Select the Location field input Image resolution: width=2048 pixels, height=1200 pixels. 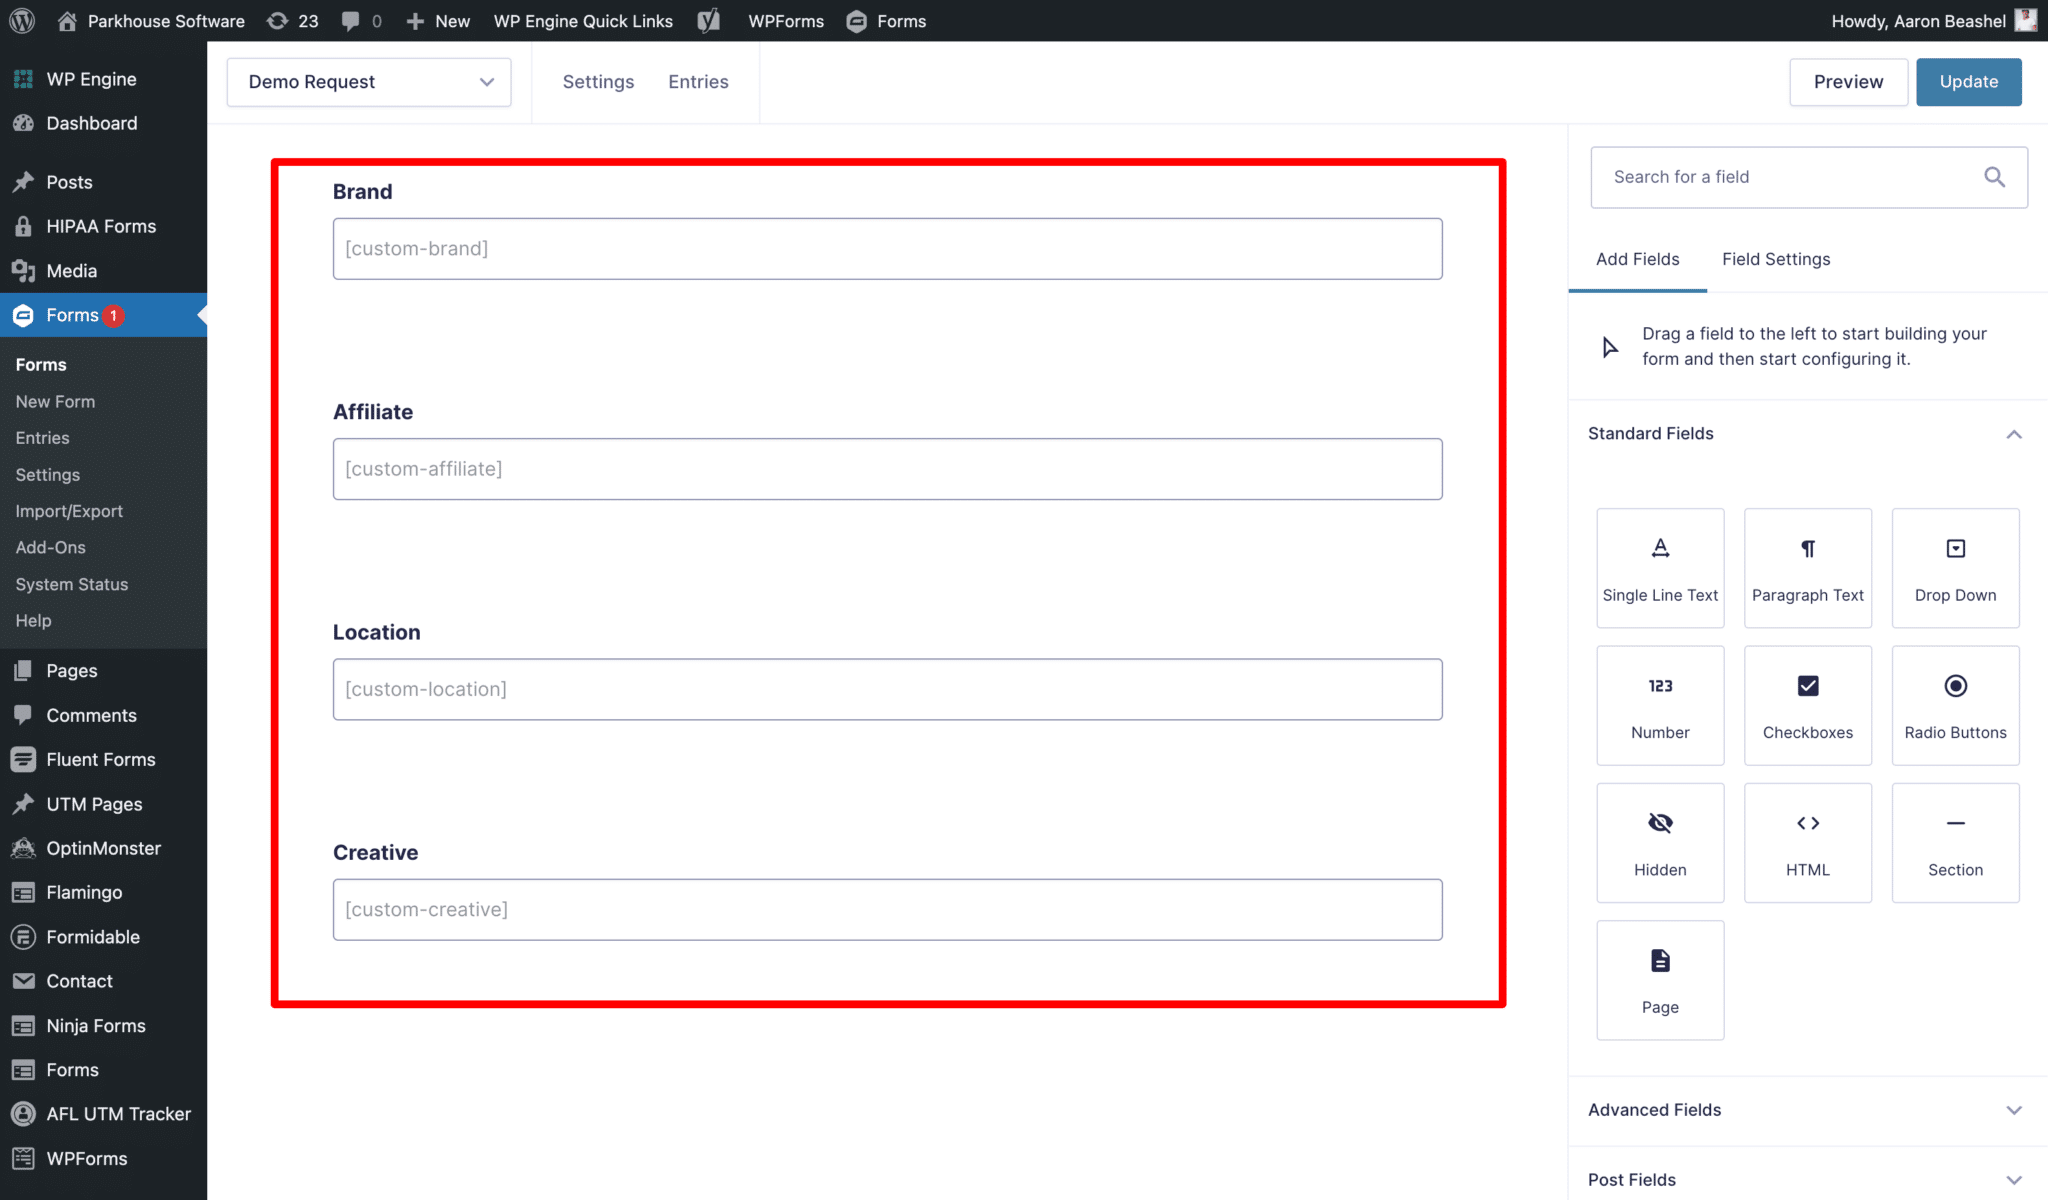pyautogui.click(x=887, y=689)
